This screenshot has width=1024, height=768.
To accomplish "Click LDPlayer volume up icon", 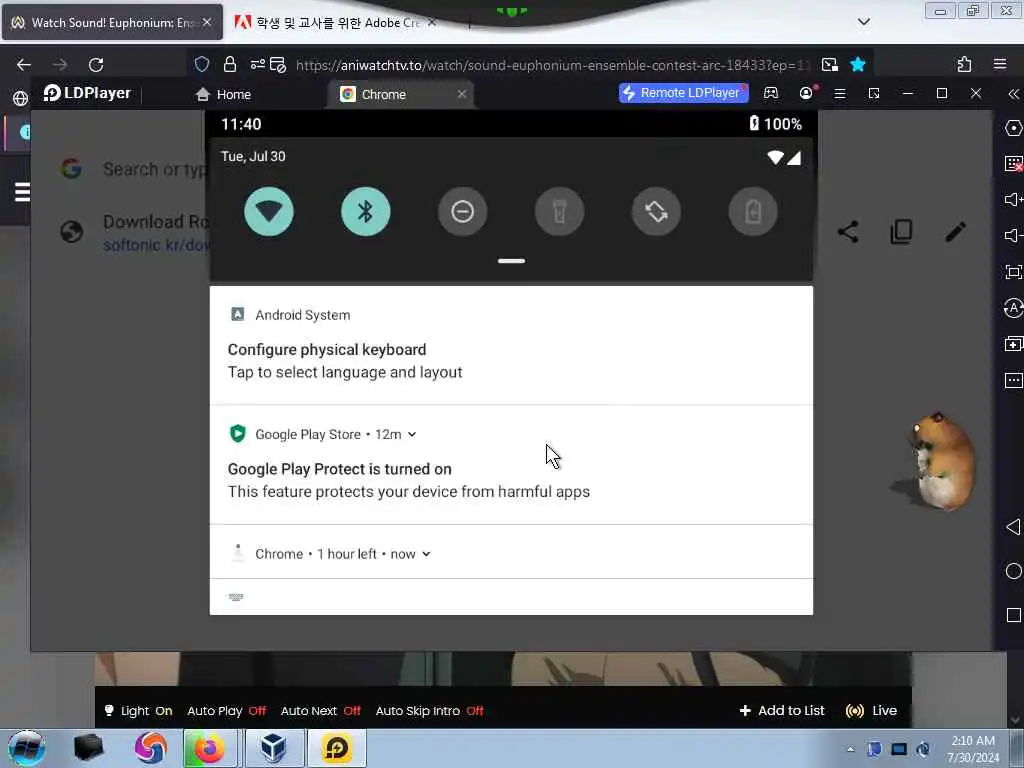I will pyautogui.click(x=1013, y=199).
